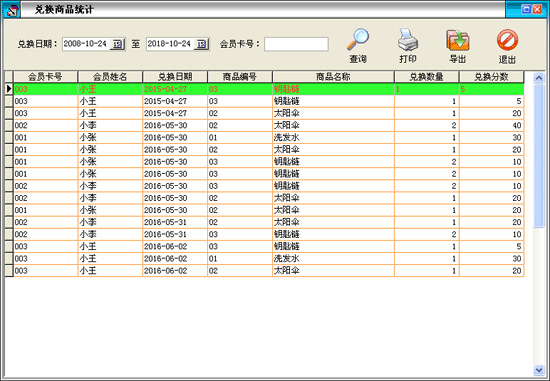Open the app icon in the title bar

(x=12, y=9)
